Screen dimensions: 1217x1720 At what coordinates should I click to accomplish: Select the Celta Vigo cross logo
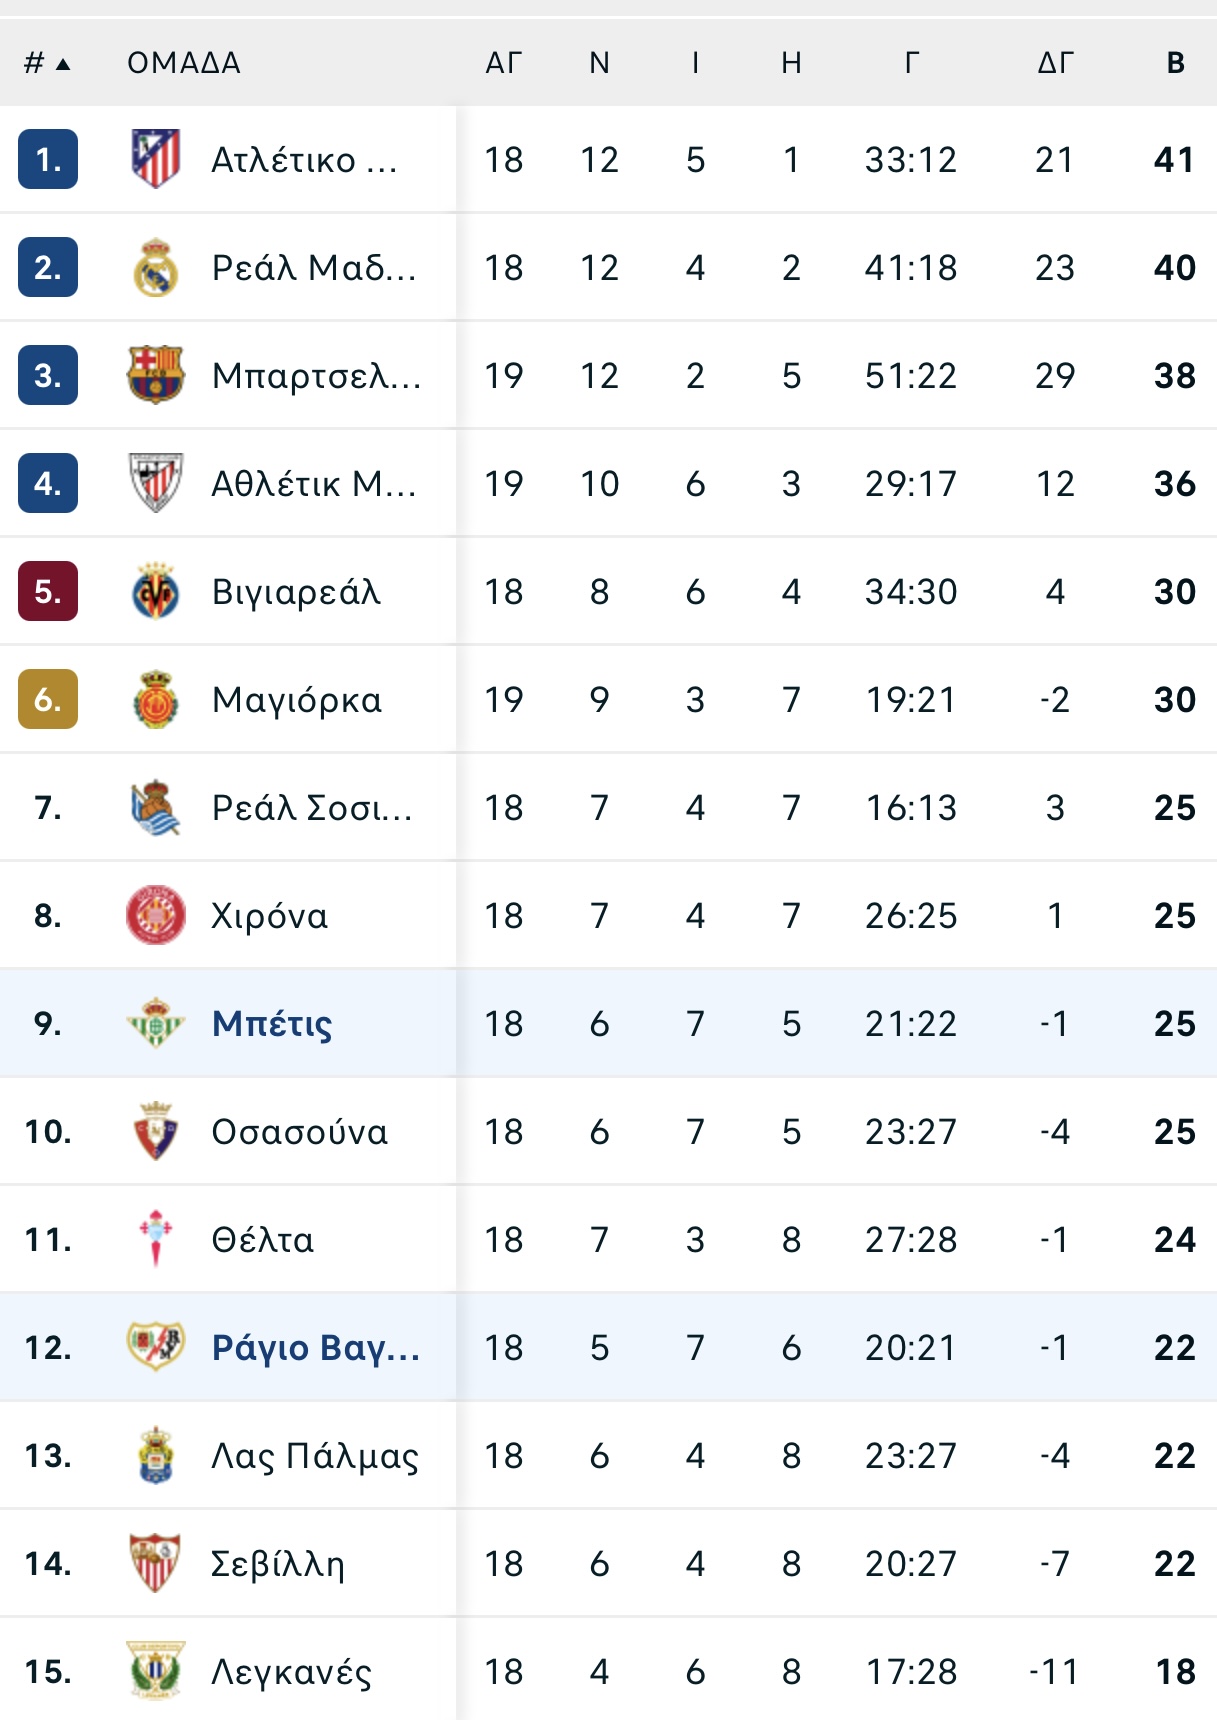tap(156, 1238)
